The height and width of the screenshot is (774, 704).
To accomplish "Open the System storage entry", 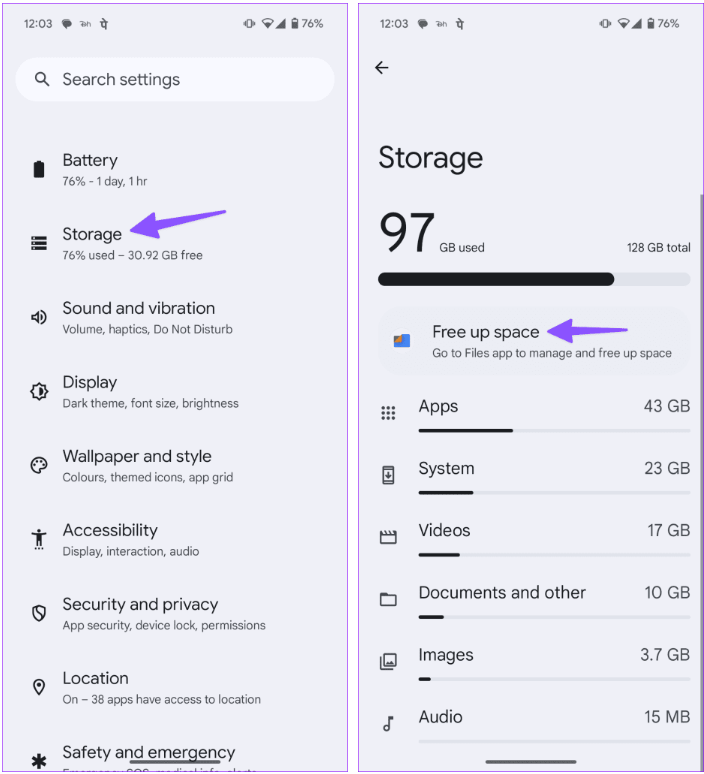I will click(x=535, y=475).
